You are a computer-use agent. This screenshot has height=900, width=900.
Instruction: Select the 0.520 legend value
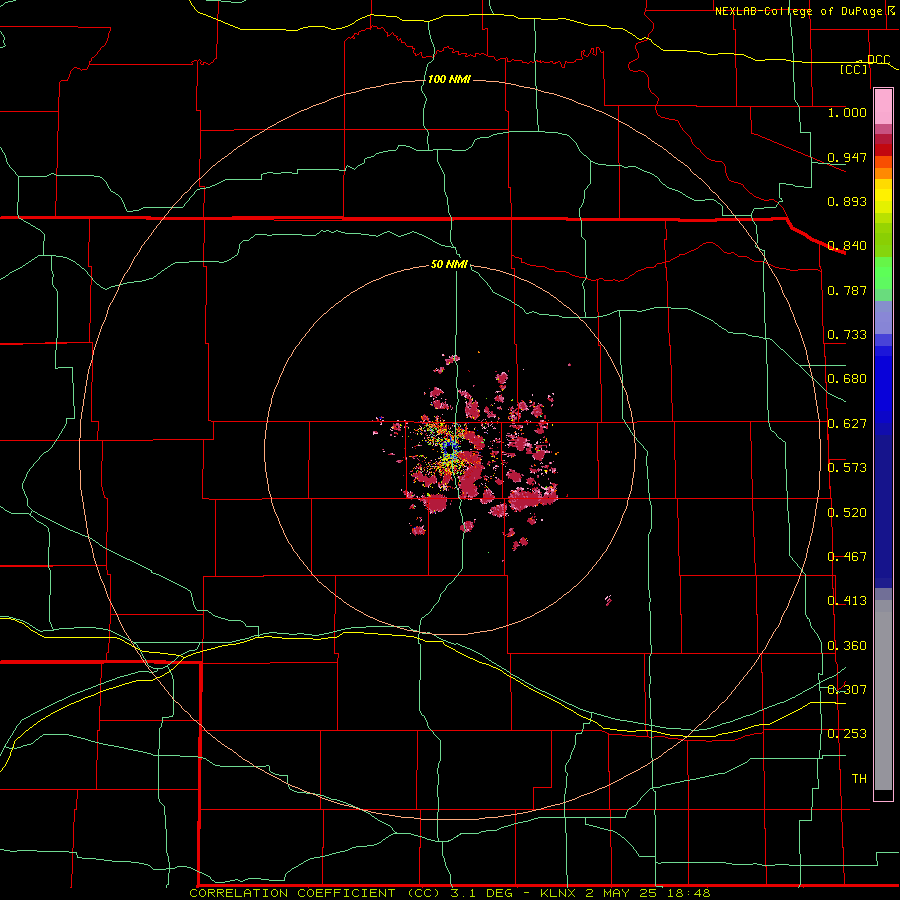pos(847,513)
